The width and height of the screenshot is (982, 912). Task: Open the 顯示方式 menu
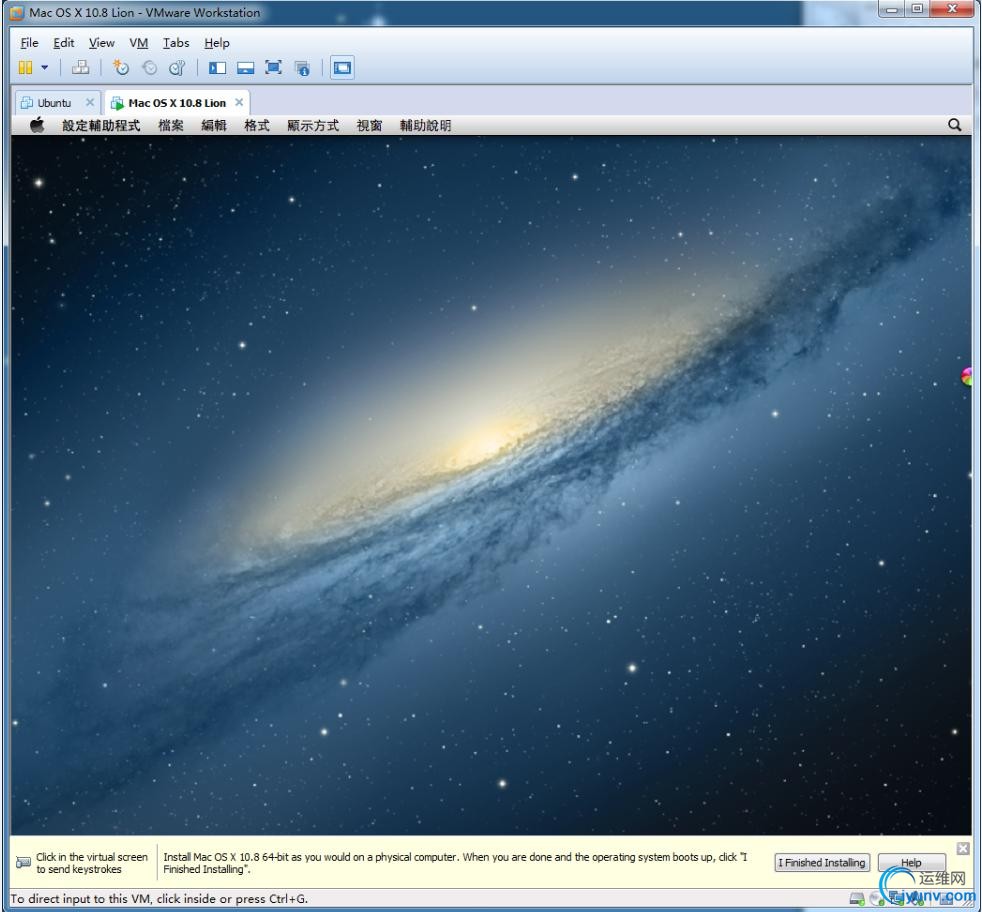click(313, 125)
